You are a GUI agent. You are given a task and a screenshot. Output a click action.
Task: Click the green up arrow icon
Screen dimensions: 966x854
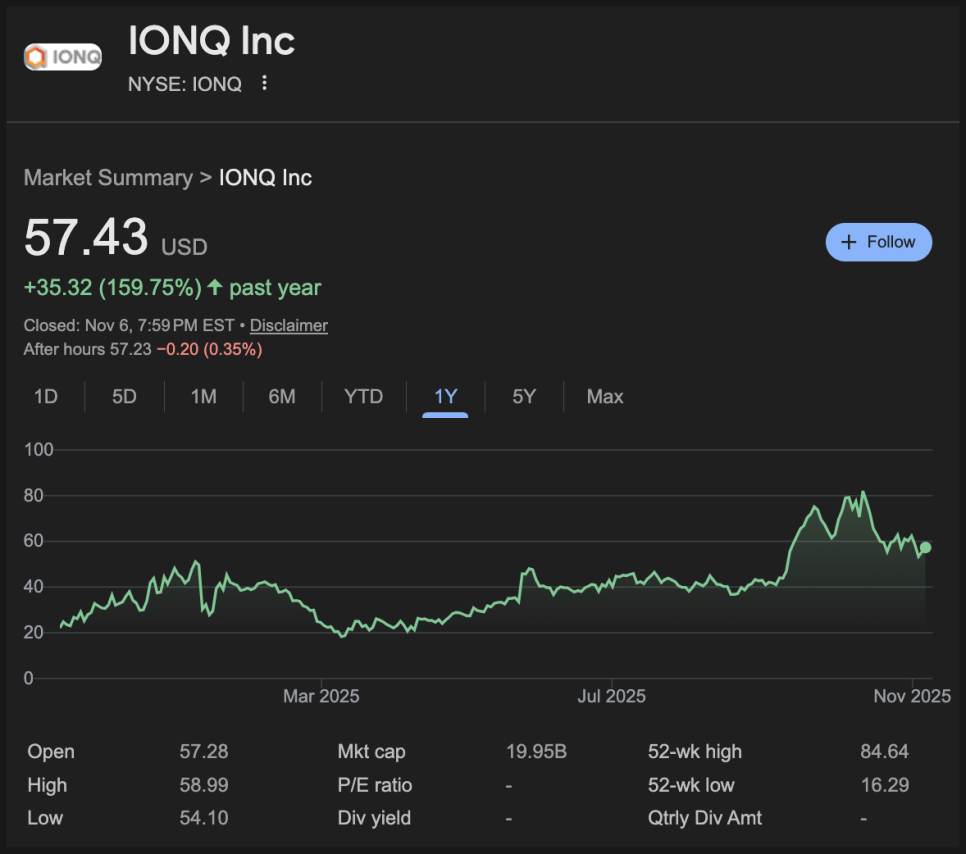(x=214, y=288)
